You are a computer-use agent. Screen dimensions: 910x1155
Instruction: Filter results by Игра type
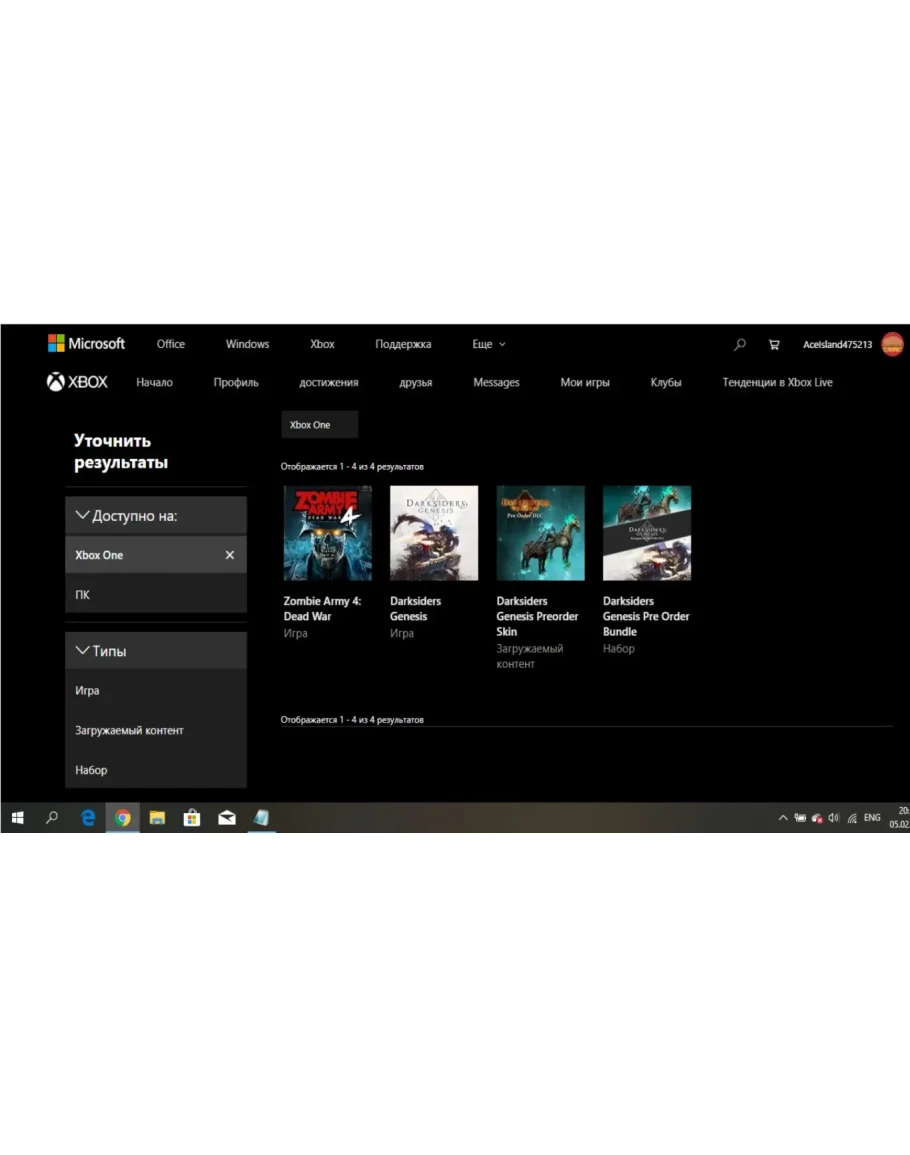pos(87,691)
